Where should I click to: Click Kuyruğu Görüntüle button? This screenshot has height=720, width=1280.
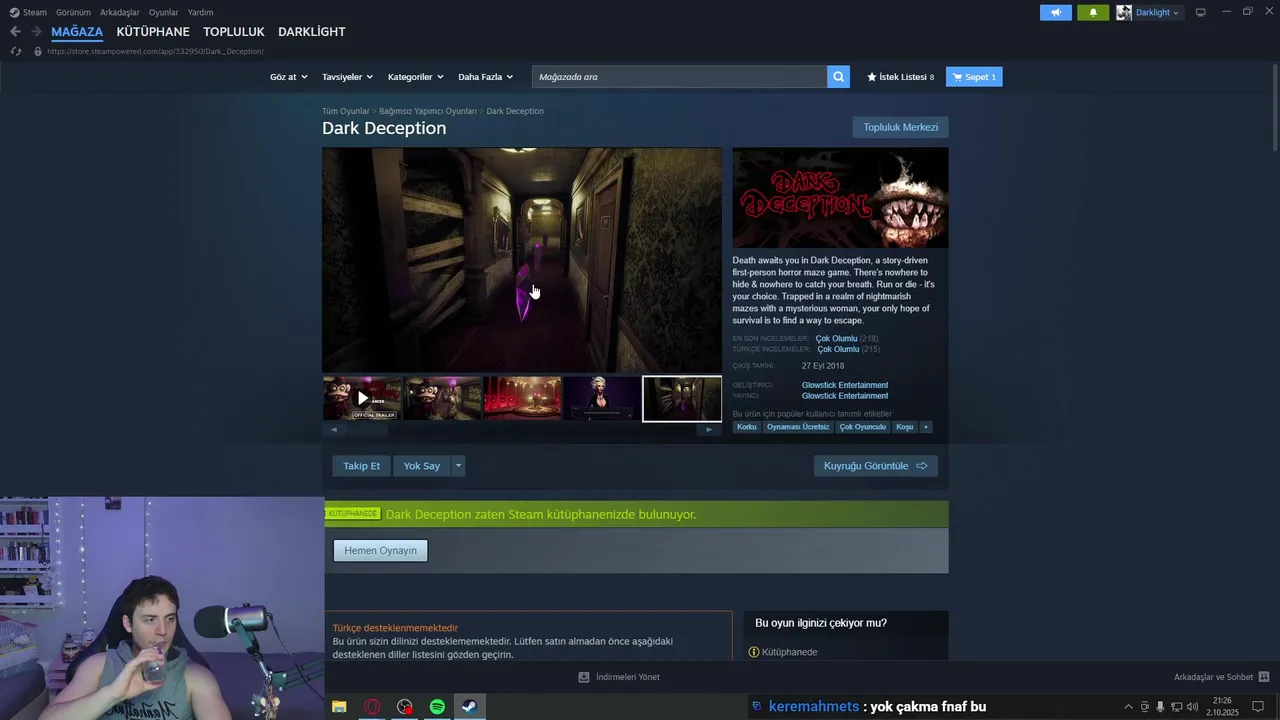click(x=875, y=466)
